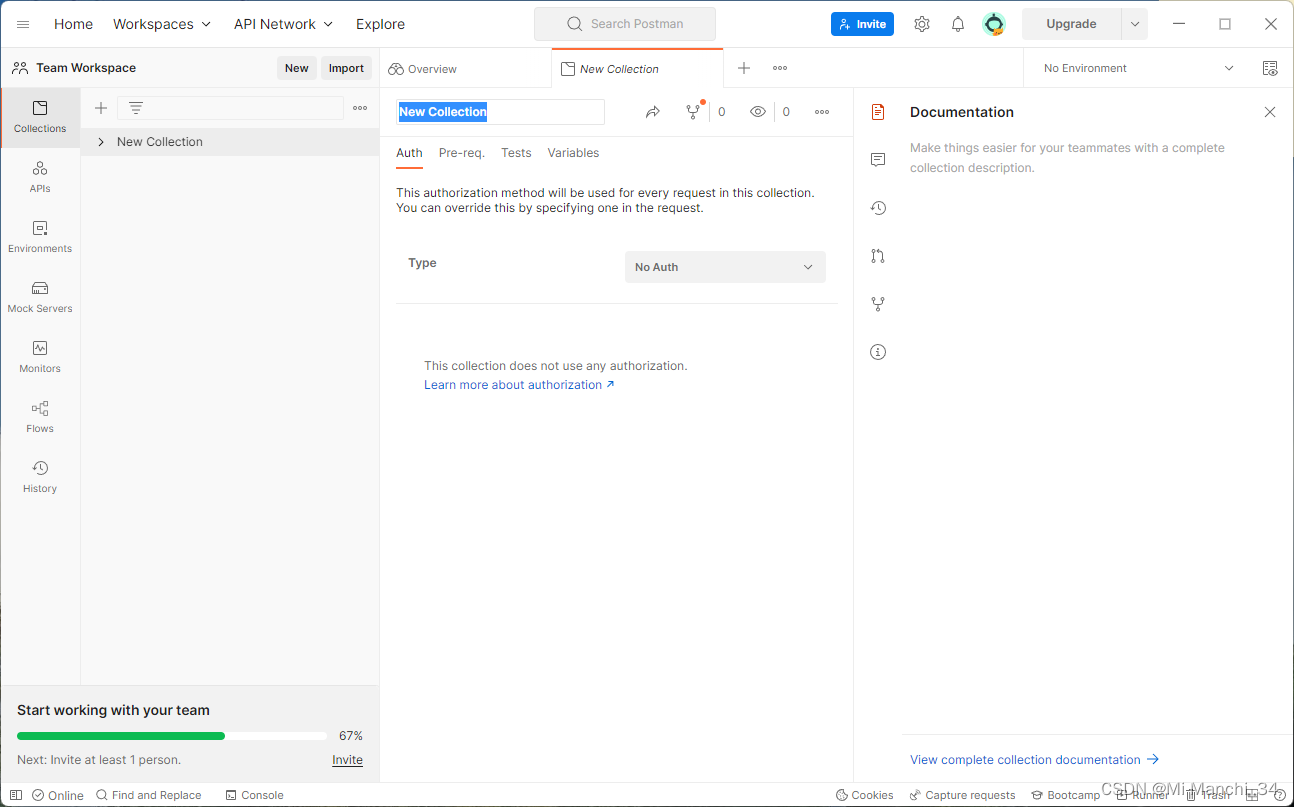
Task: Toggle watch collection eye icon
Action: (x=758, y=112)
